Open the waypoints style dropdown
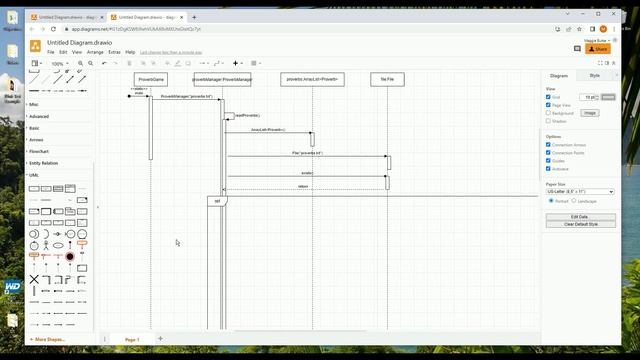Viewport: 640px width, 360px height. point(218,63)
